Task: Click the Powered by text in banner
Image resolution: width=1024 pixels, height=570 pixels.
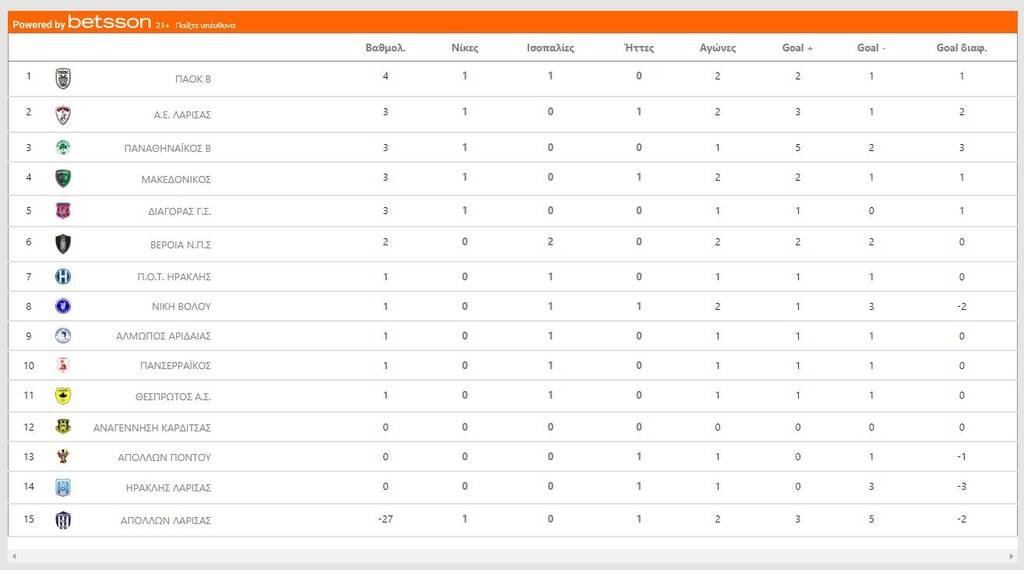Action: click(x=39, y=25)
